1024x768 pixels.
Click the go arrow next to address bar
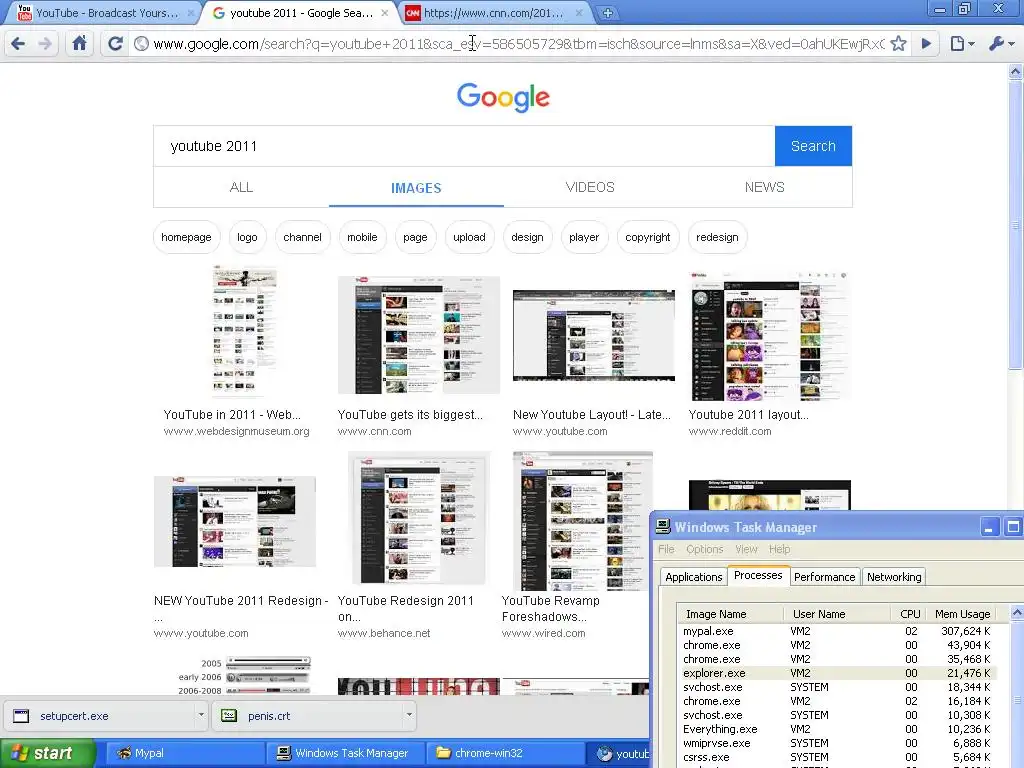(x=926, y=44)
